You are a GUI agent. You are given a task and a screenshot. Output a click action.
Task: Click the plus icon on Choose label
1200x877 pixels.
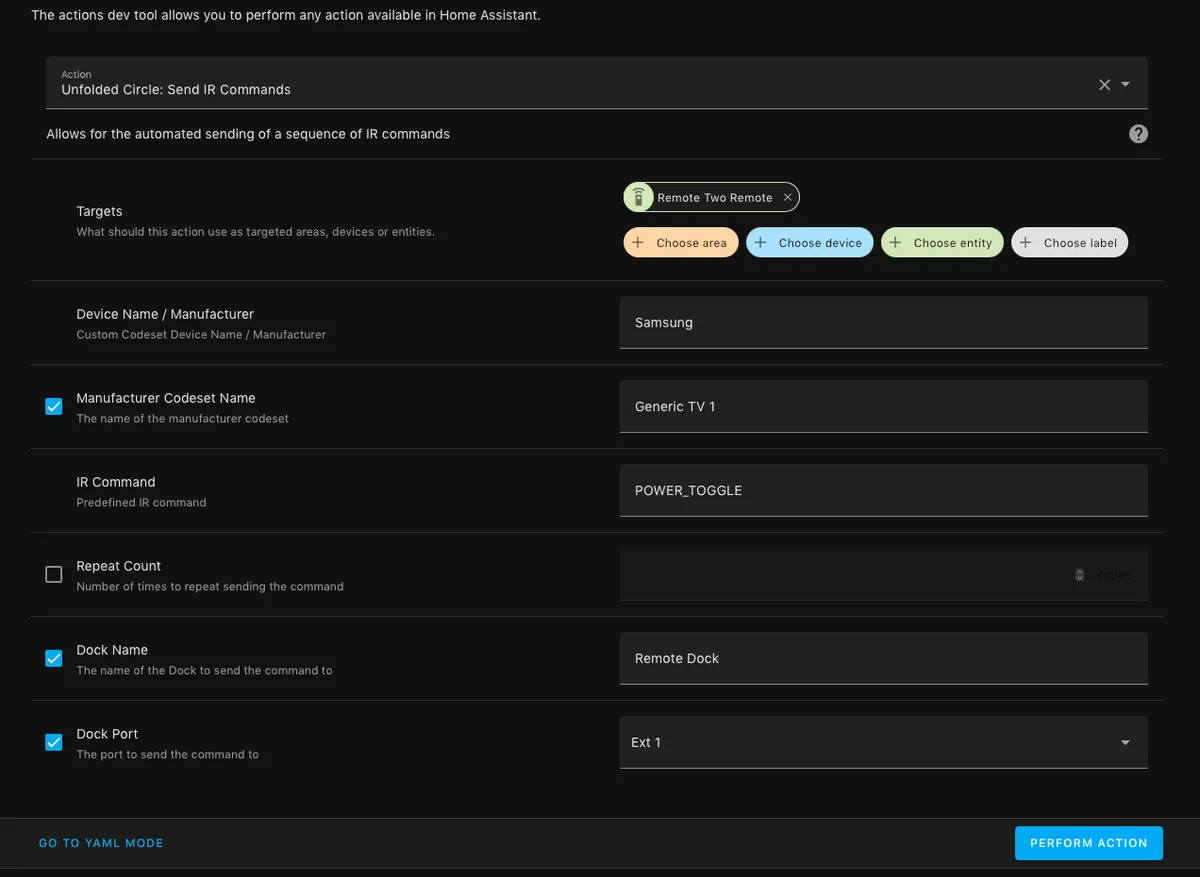[1025, 243]
